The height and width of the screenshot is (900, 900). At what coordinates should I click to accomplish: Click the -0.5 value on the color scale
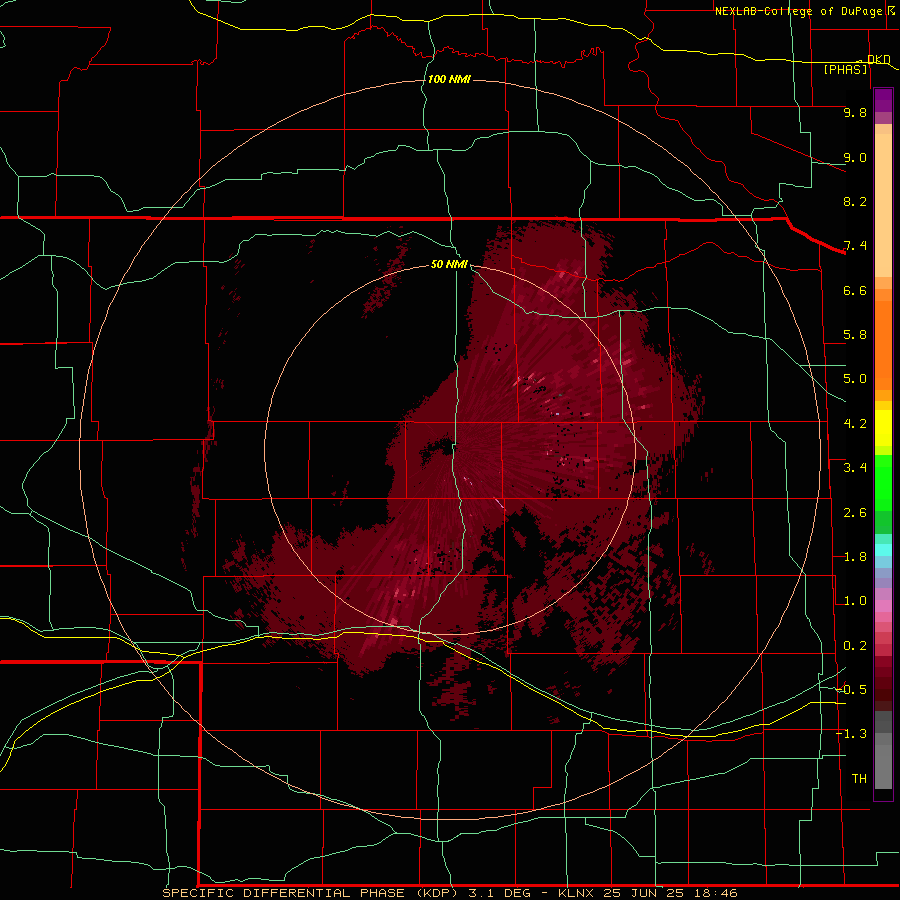[x=851, y=690]
